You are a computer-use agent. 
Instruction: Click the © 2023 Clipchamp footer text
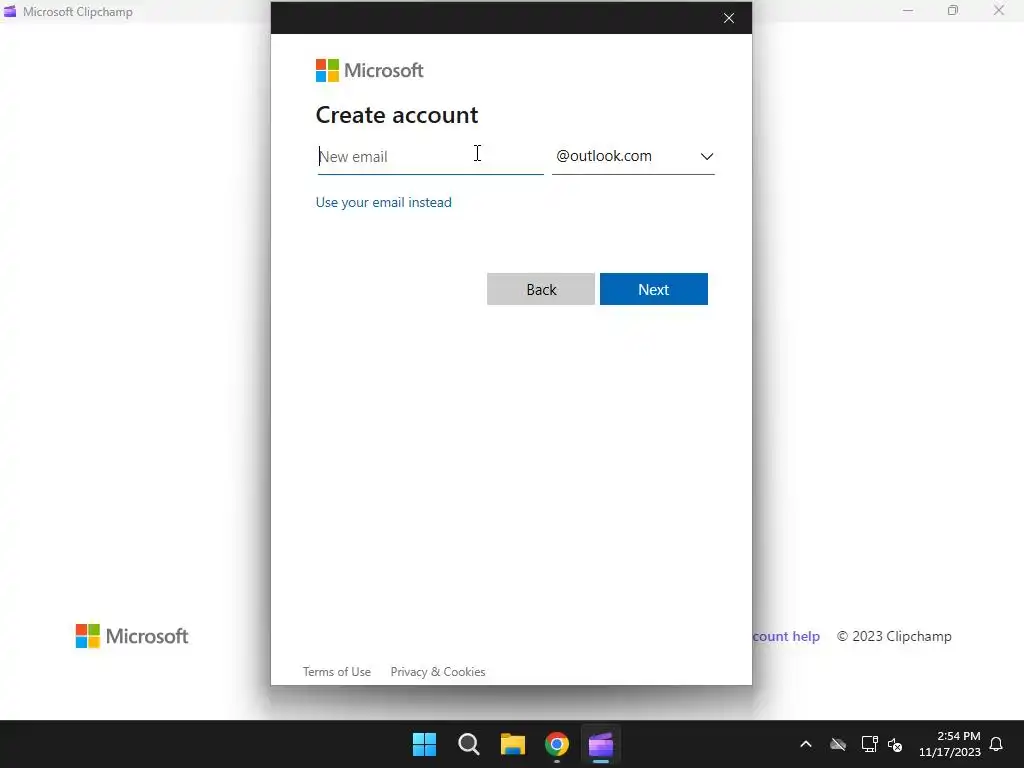tap(894, 636)
